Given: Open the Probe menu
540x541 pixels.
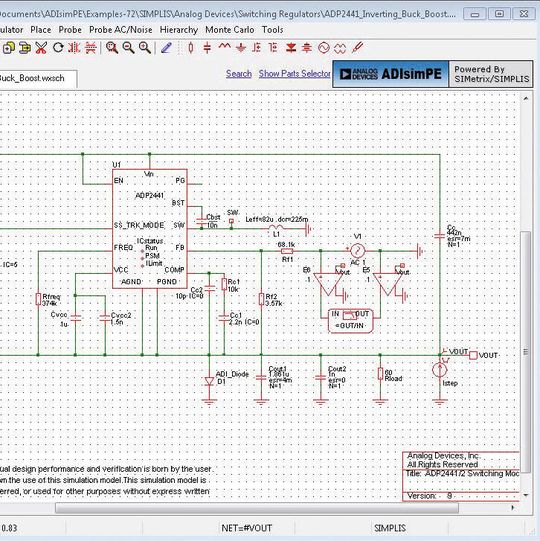Looking at the screenshot, I should [70, 30].
